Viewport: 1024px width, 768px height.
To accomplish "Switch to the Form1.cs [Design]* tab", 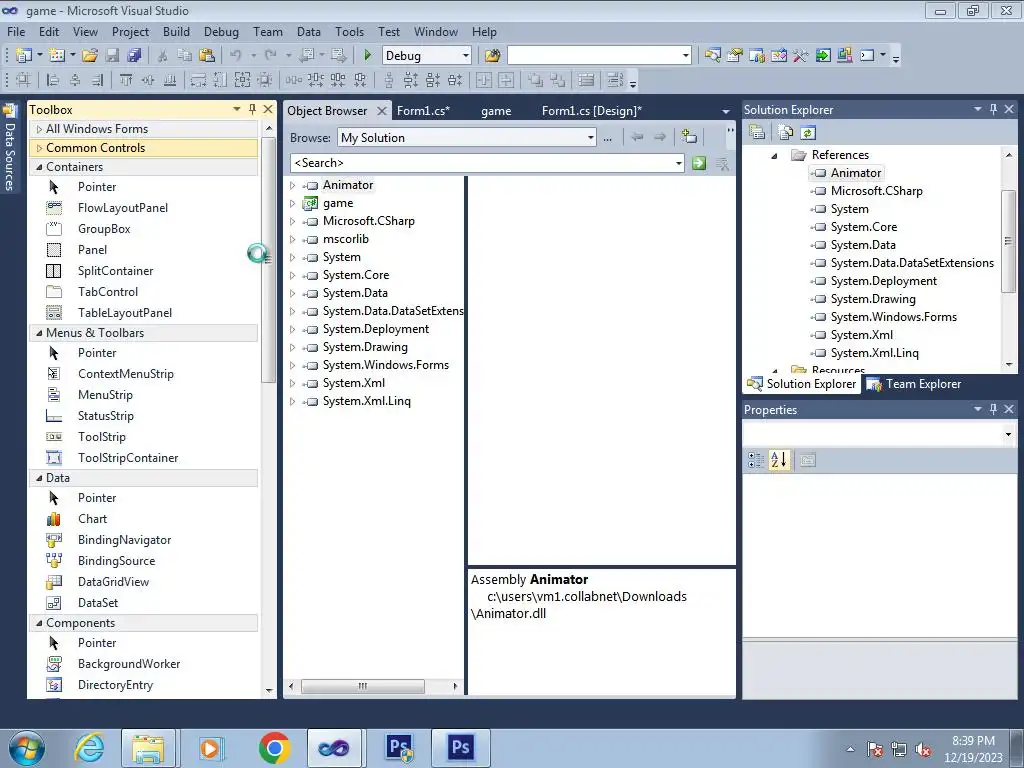I will [592, 111].
